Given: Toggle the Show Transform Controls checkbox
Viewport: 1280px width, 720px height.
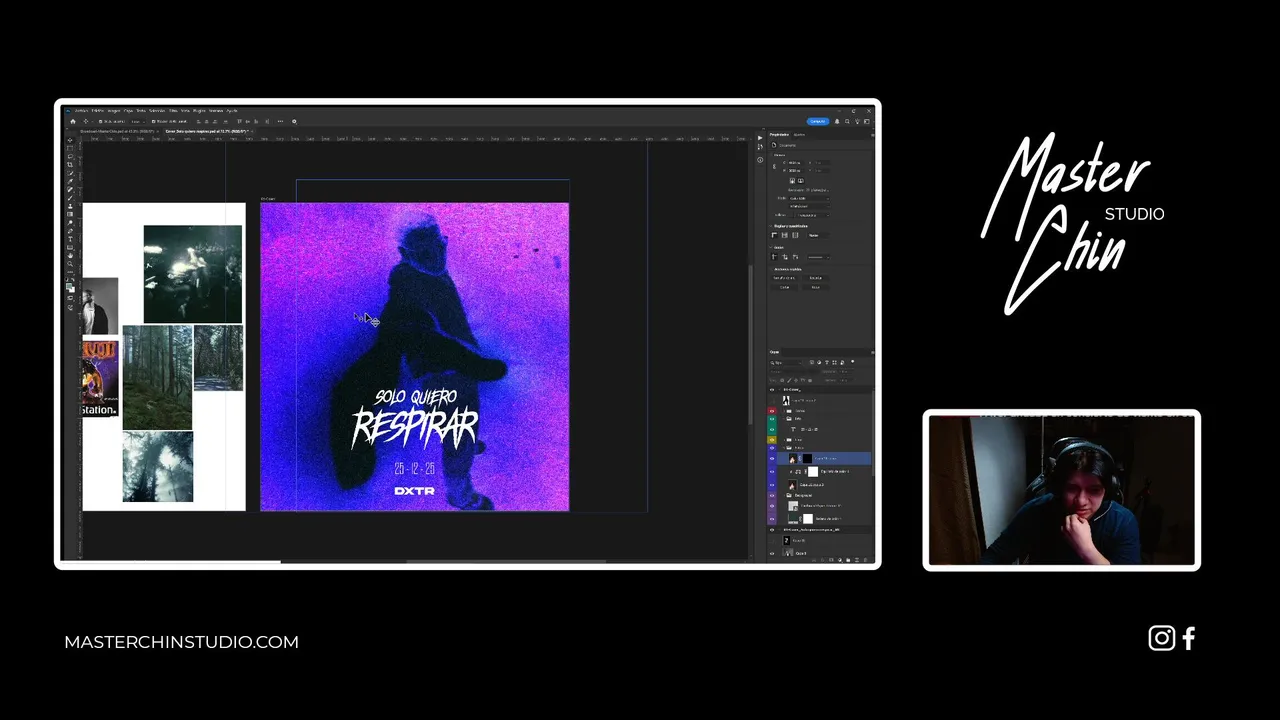Looking at the screenshot, I should (x=153, y=121).
